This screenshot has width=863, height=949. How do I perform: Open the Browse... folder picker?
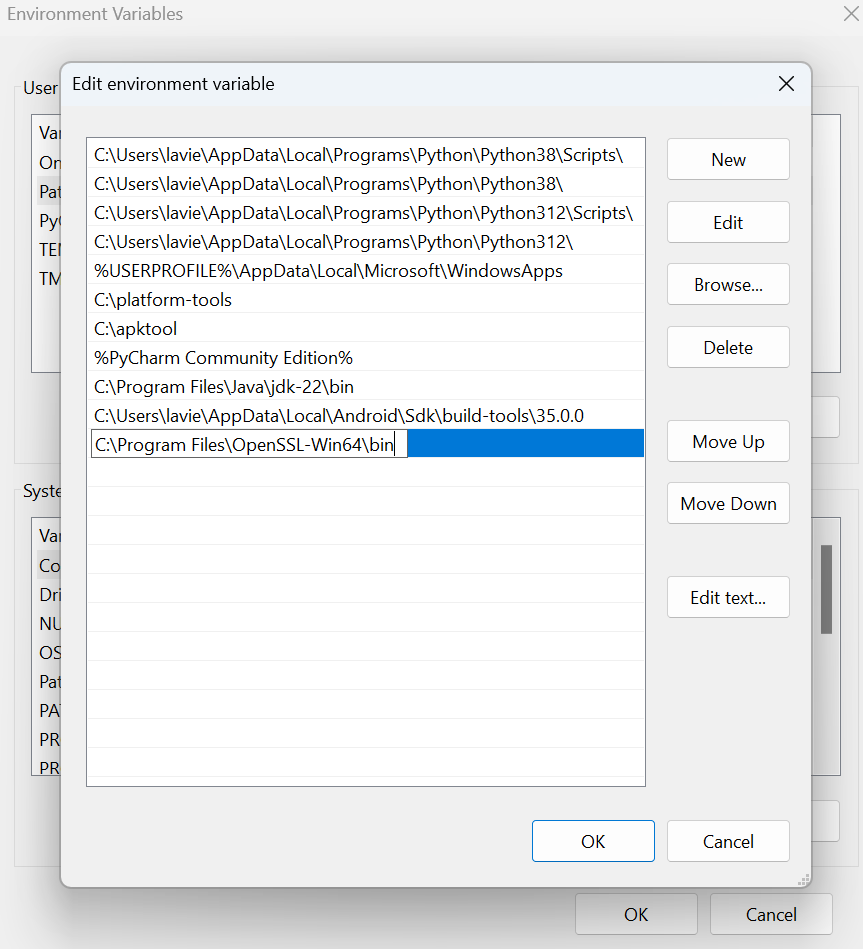click(728, 284)
